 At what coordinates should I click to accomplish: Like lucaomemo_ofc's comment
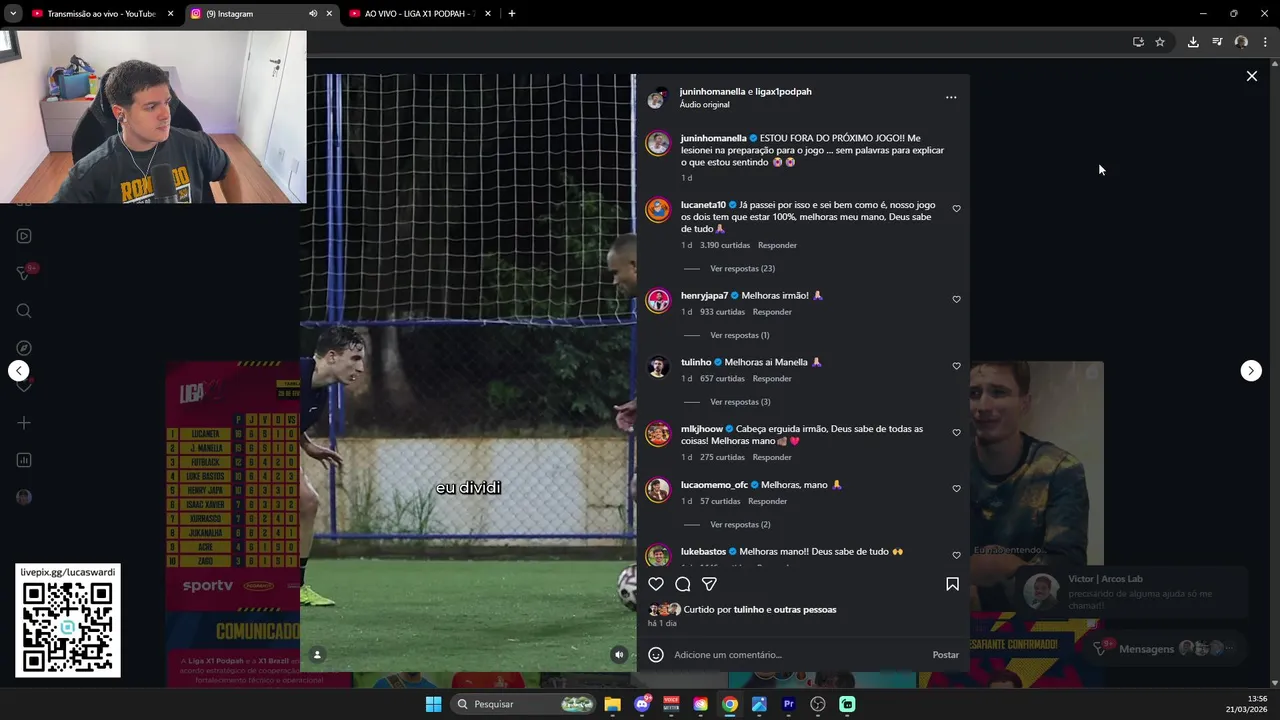956,489
